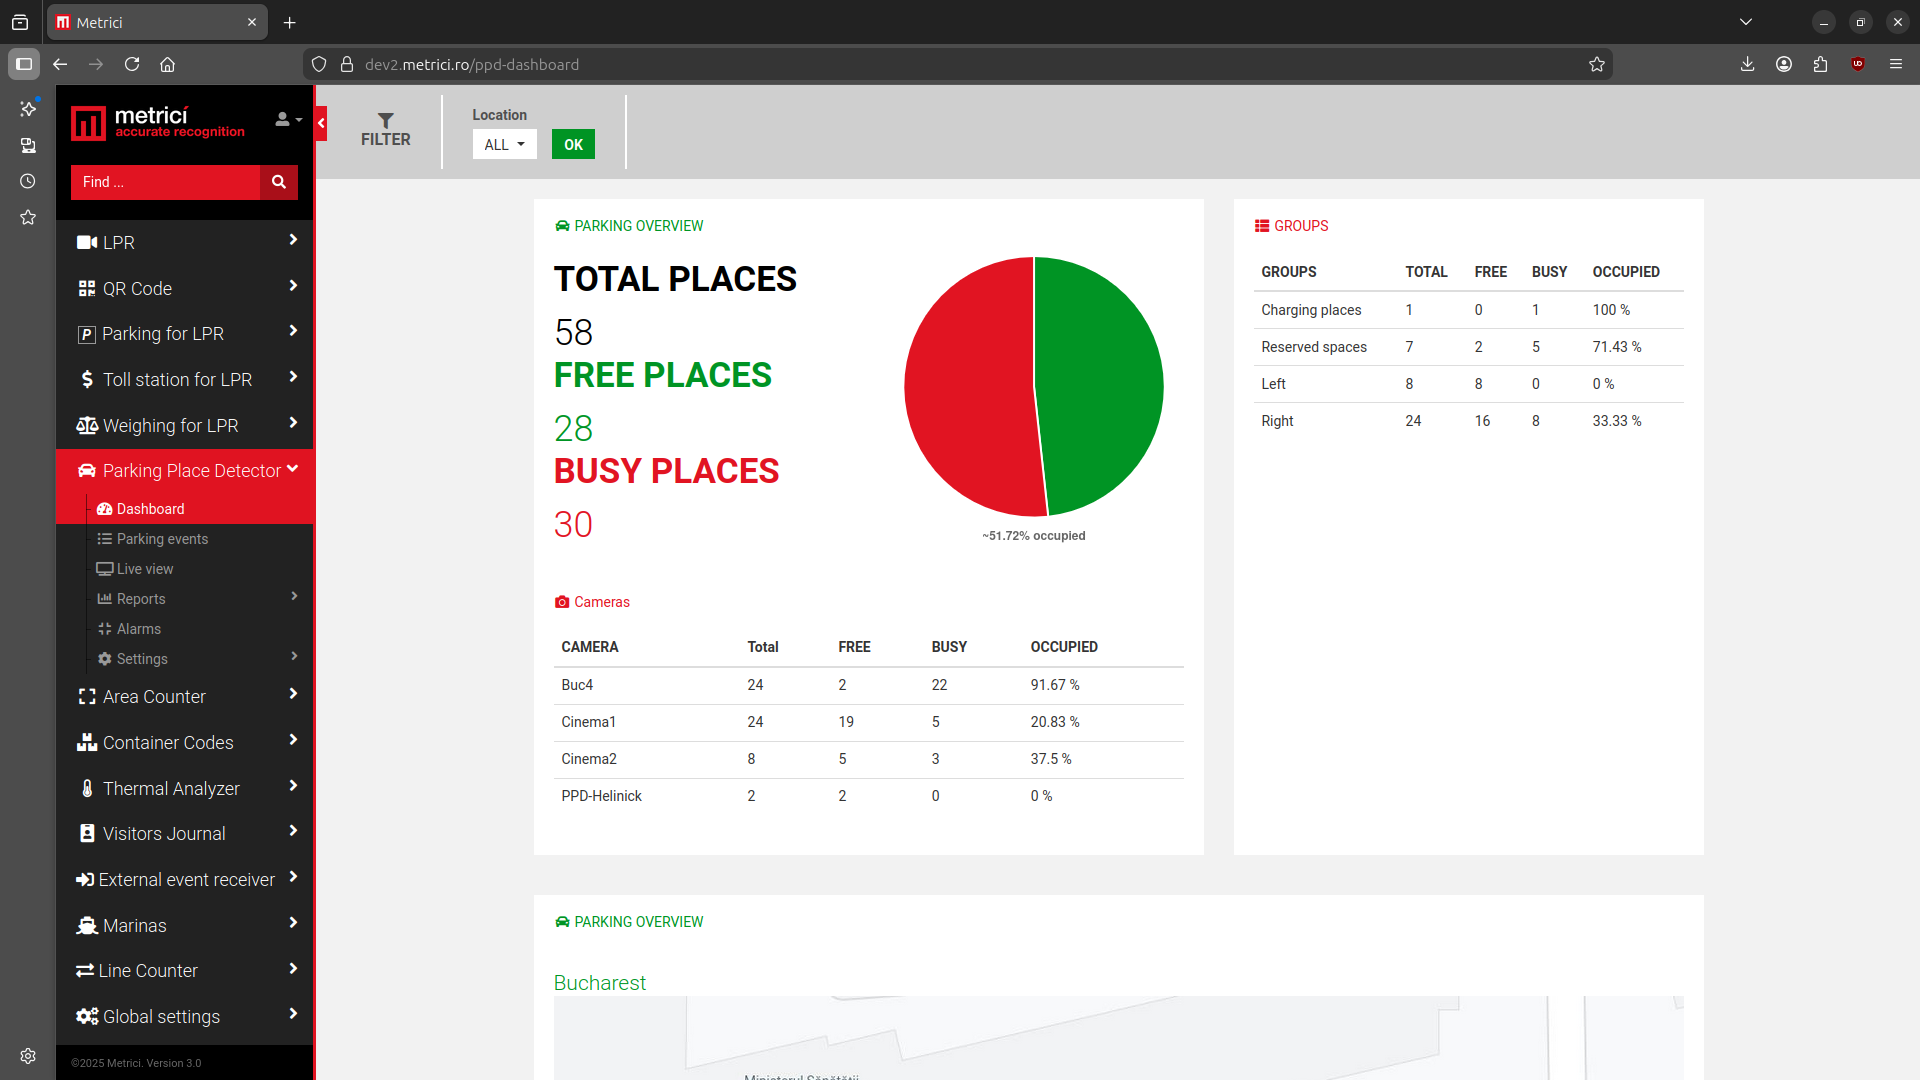This screenshot has height=1080, width=1920.
Task: Open browser downloads icon
Action: click(x=1747, y=64)
